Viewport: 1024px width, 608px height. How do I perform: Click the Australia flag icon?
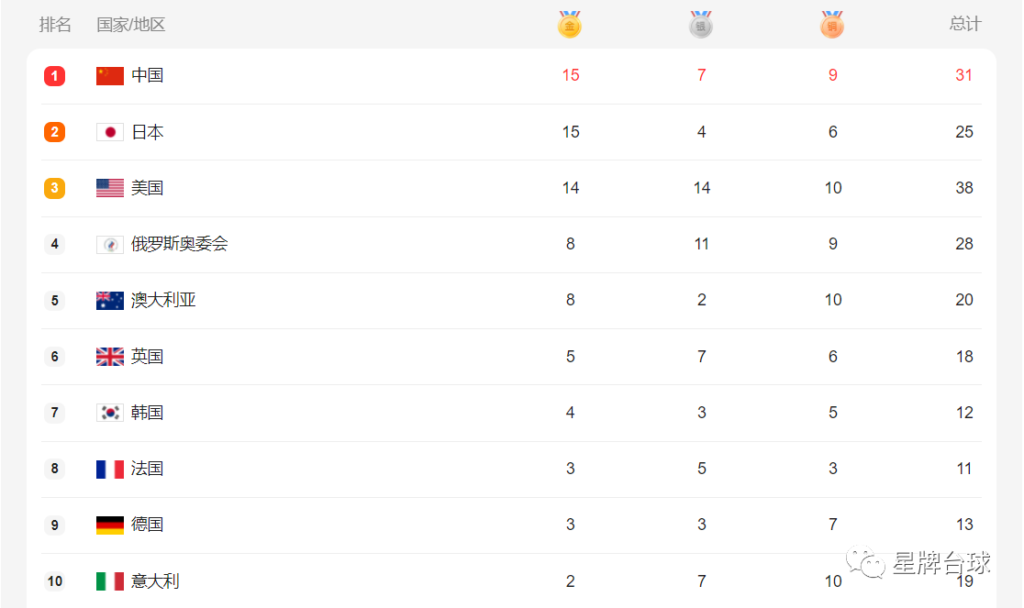110,300
